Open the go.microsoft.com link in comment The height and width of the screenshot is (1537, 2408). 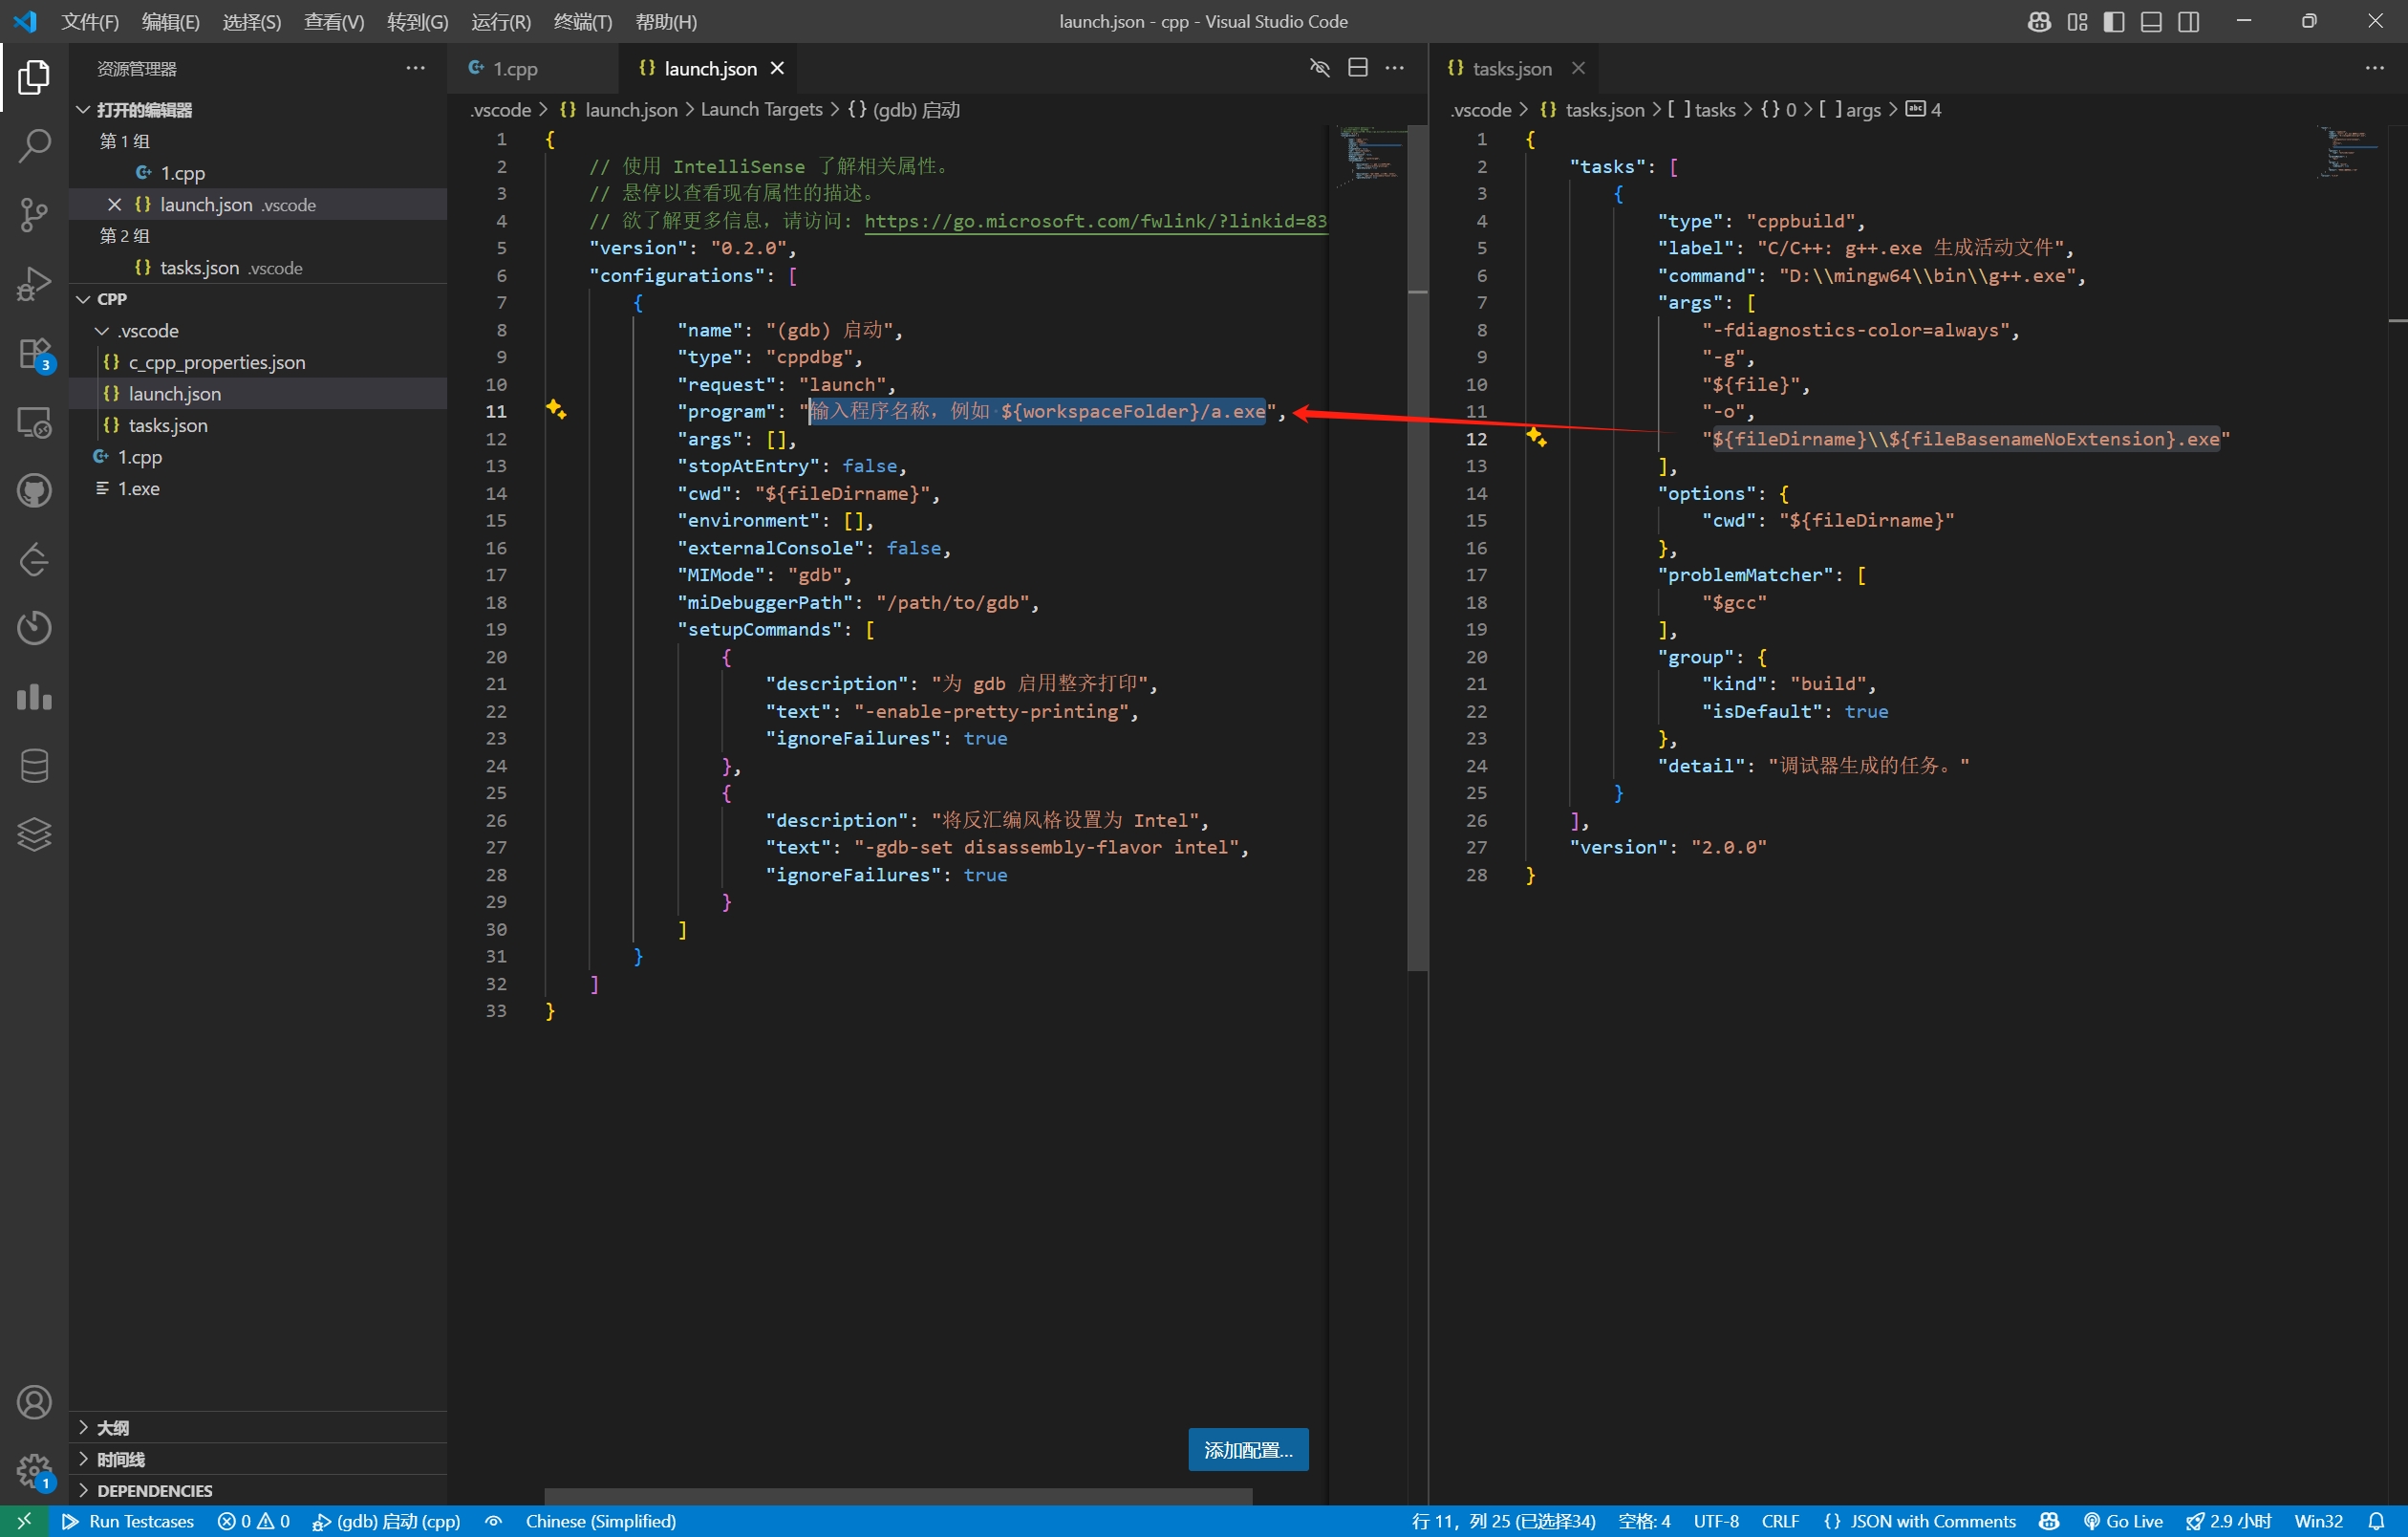pos(1094,221)
